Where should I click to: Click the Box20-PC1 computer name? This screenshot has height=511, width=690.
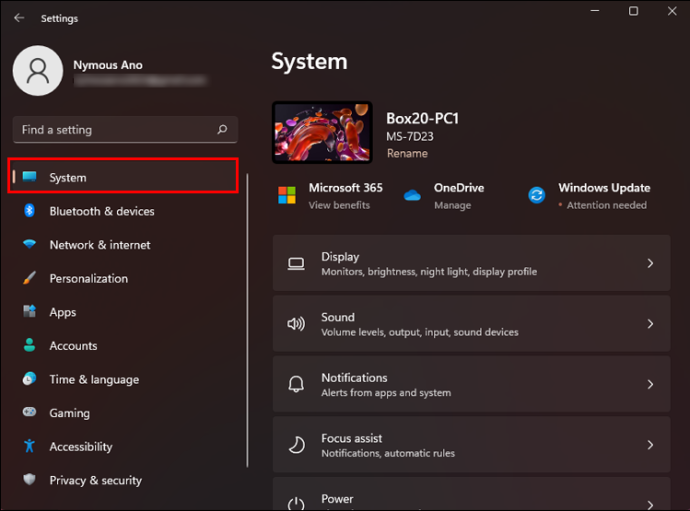click(x=422, y=118)
